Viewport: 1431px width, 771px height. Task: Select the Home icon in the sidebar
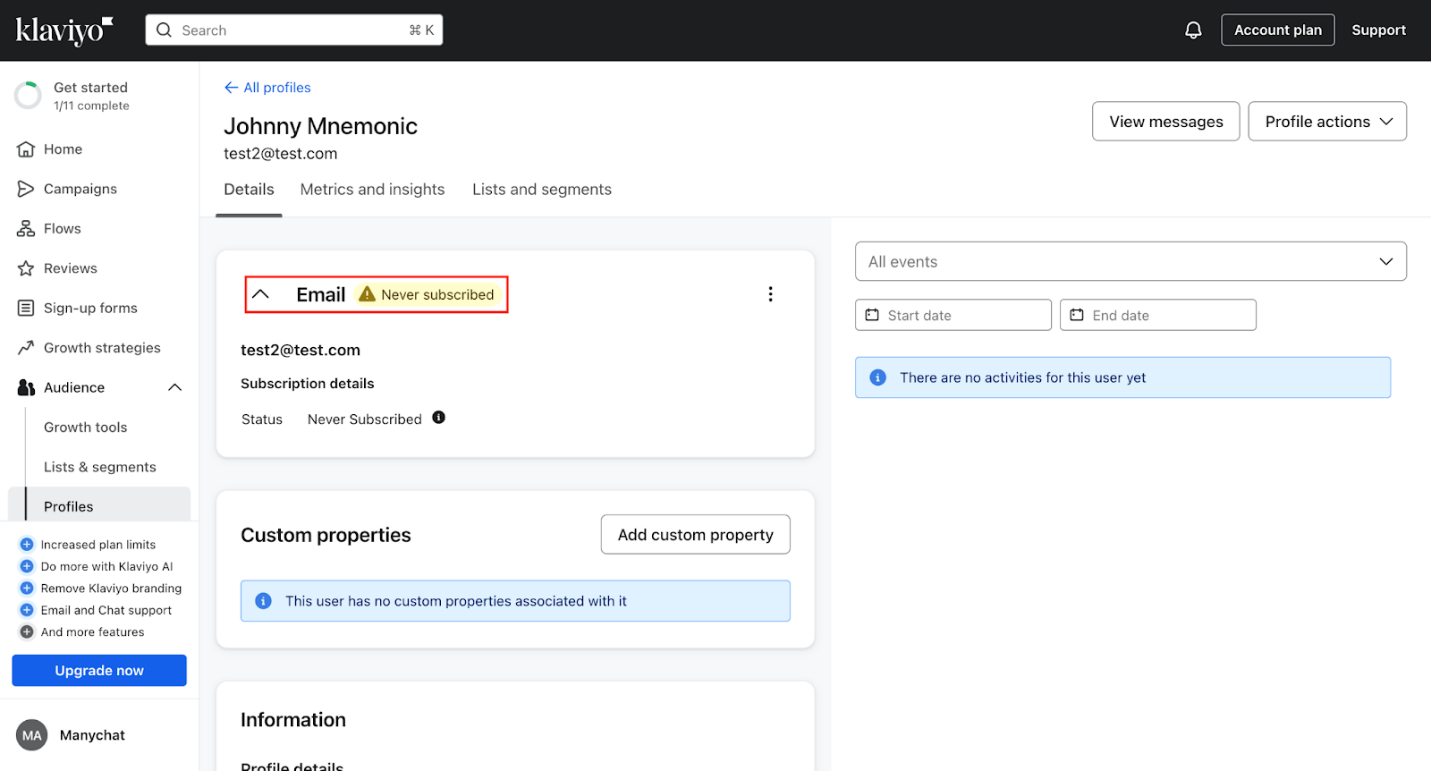coord(27,148)
